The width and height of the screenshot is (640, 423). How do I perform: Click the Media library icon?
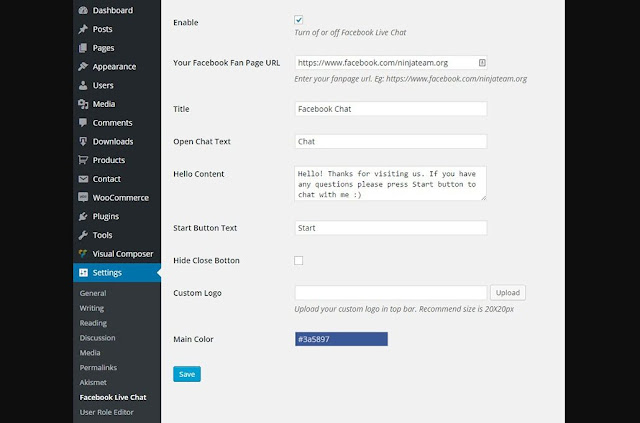(x=83, y=104)
